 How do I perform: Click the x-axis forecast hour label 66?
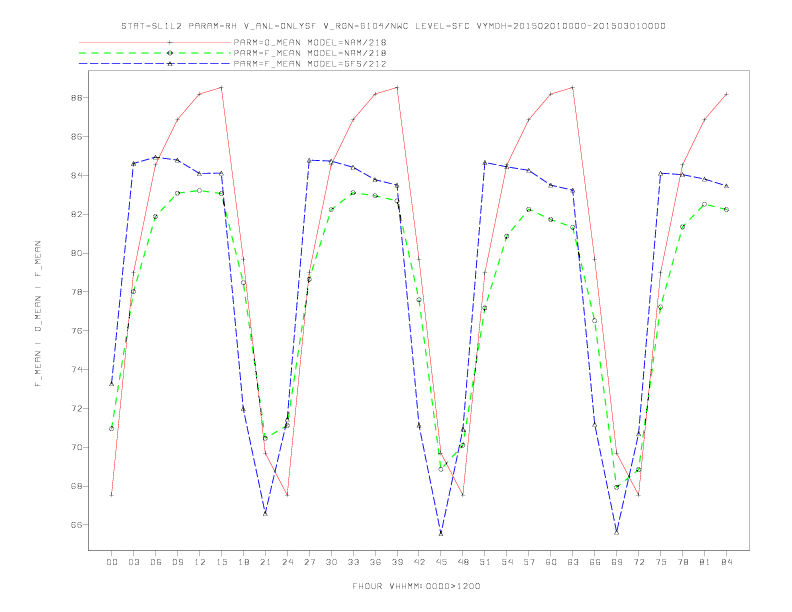[595, 562]
